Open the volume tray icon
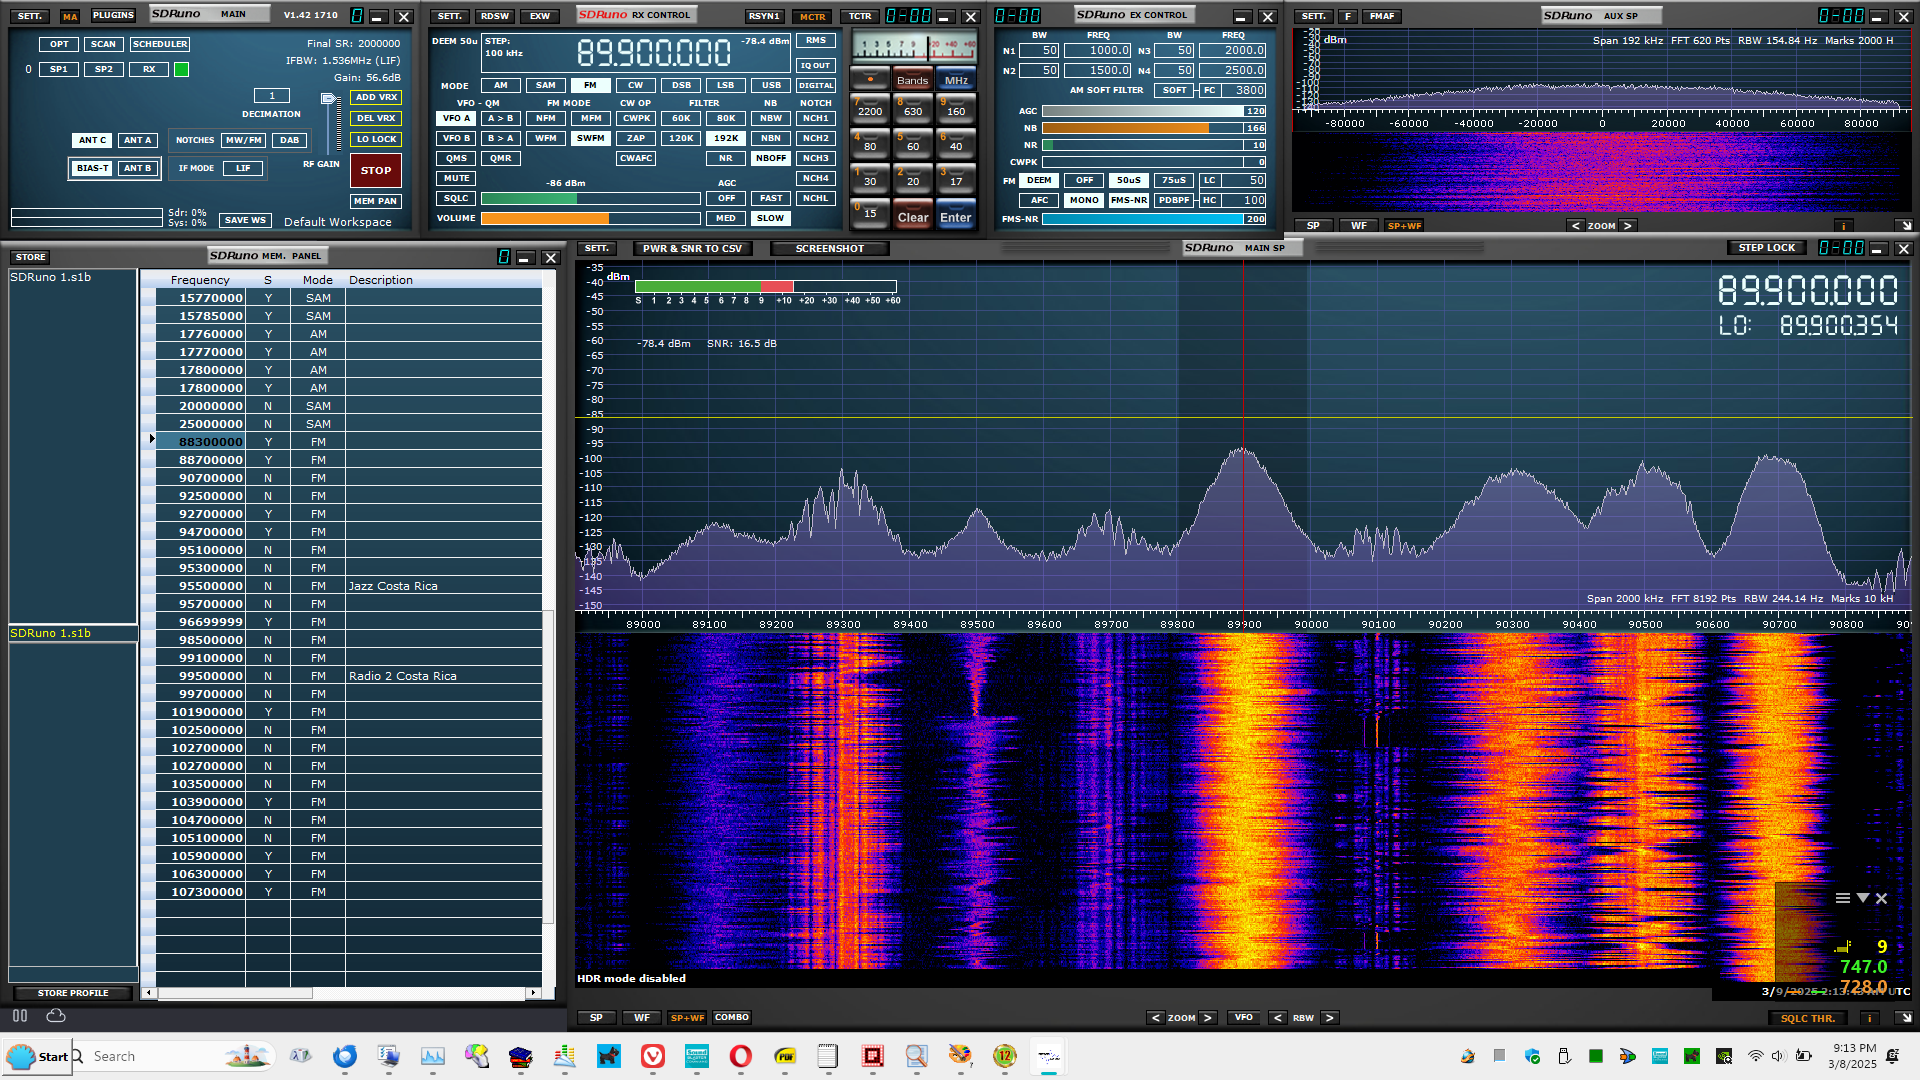 pyautogui.click(x=1778, y=1056)
